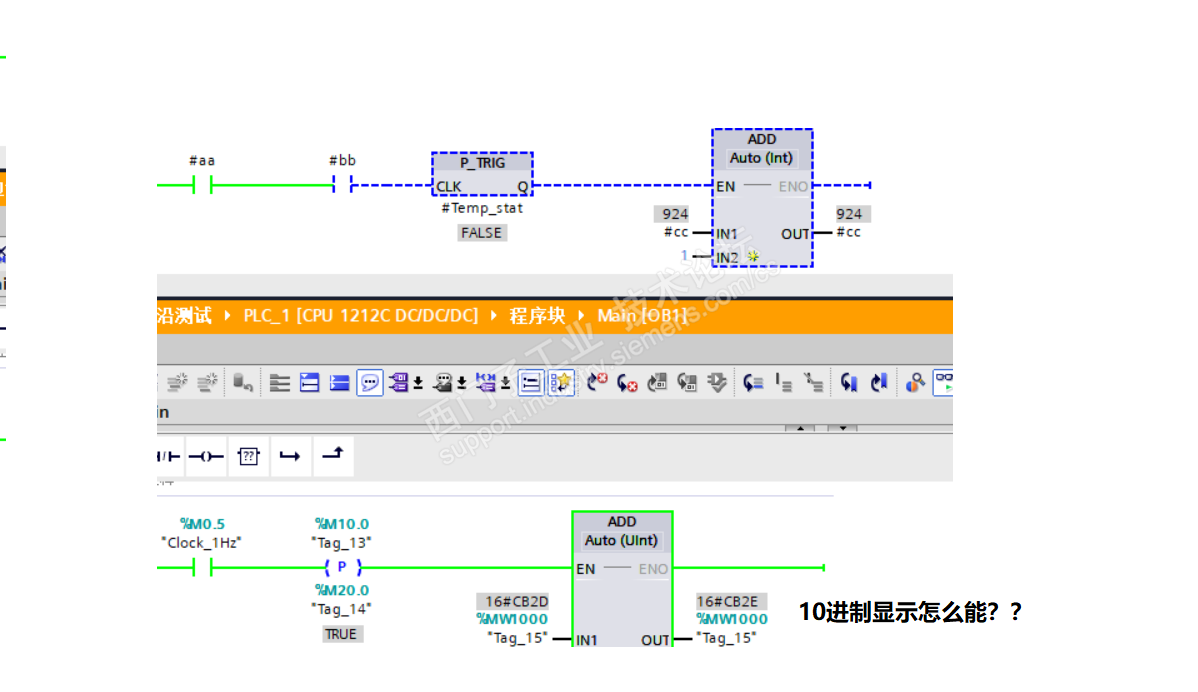
Task: Open Auto (Int) data type dropdown
Action: coord(761,158)
